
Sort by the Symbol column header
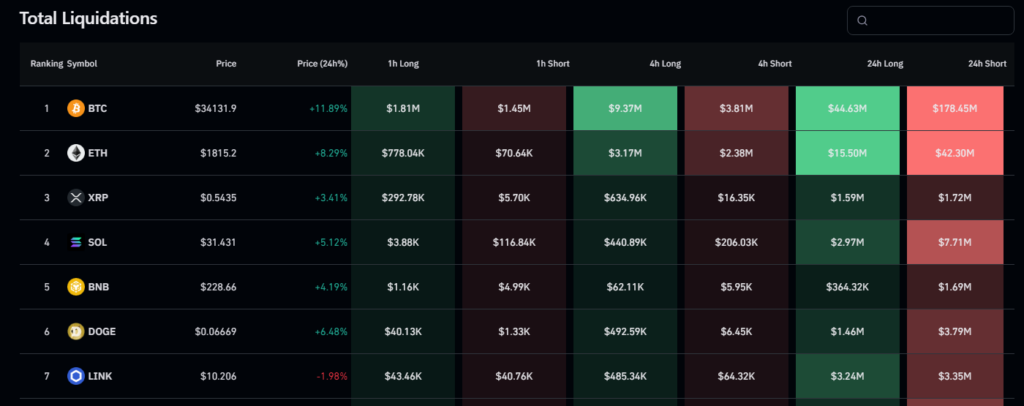click(x=82, y=64)
